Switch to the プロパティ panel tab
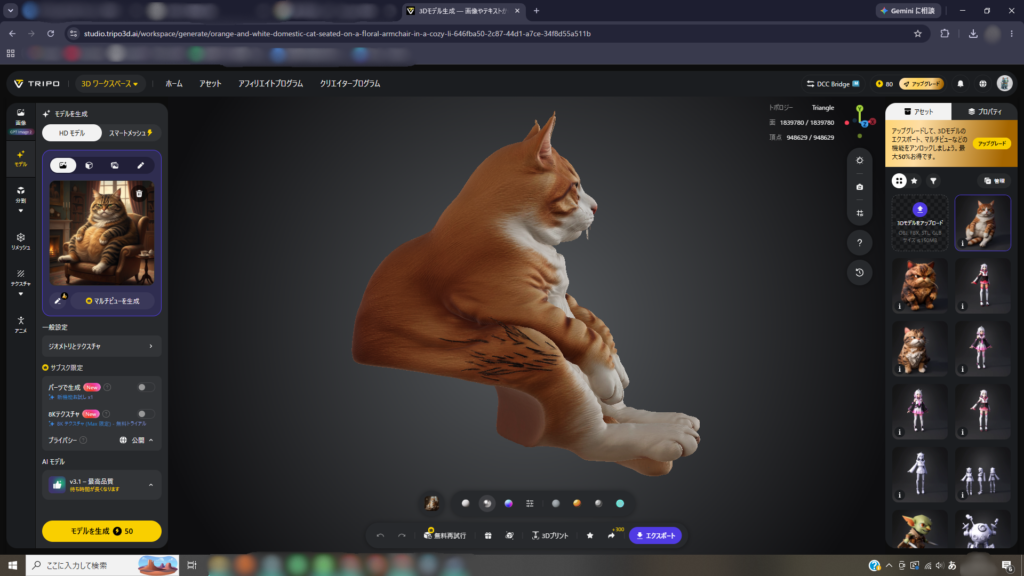Image resolution: width=1024 pixels, height=576 pixels. 985,112
